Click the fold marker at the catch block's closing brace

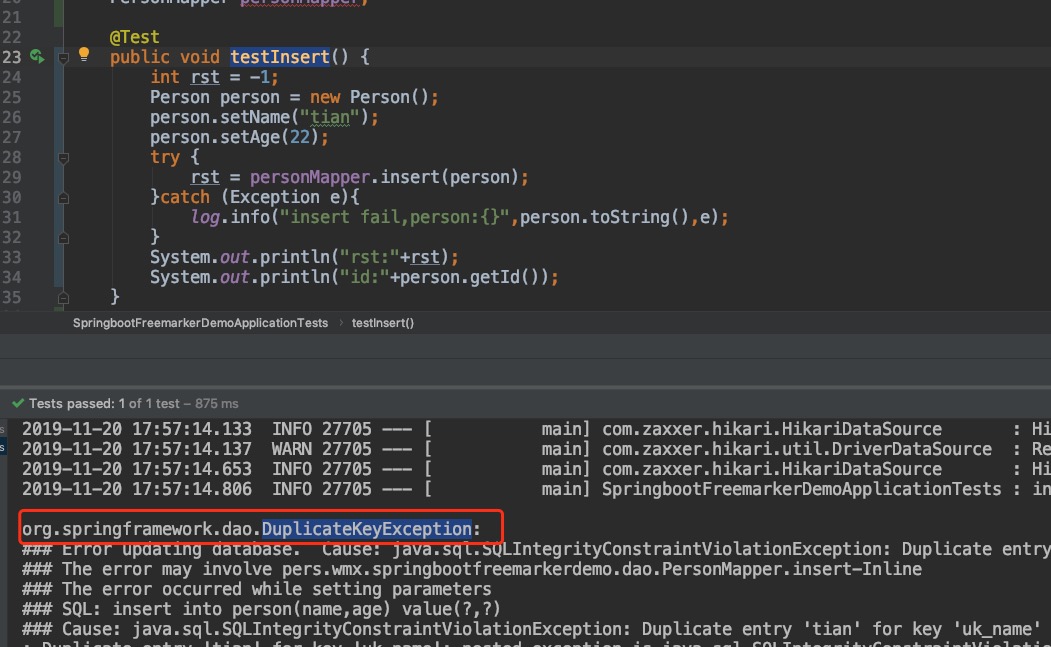63,237
